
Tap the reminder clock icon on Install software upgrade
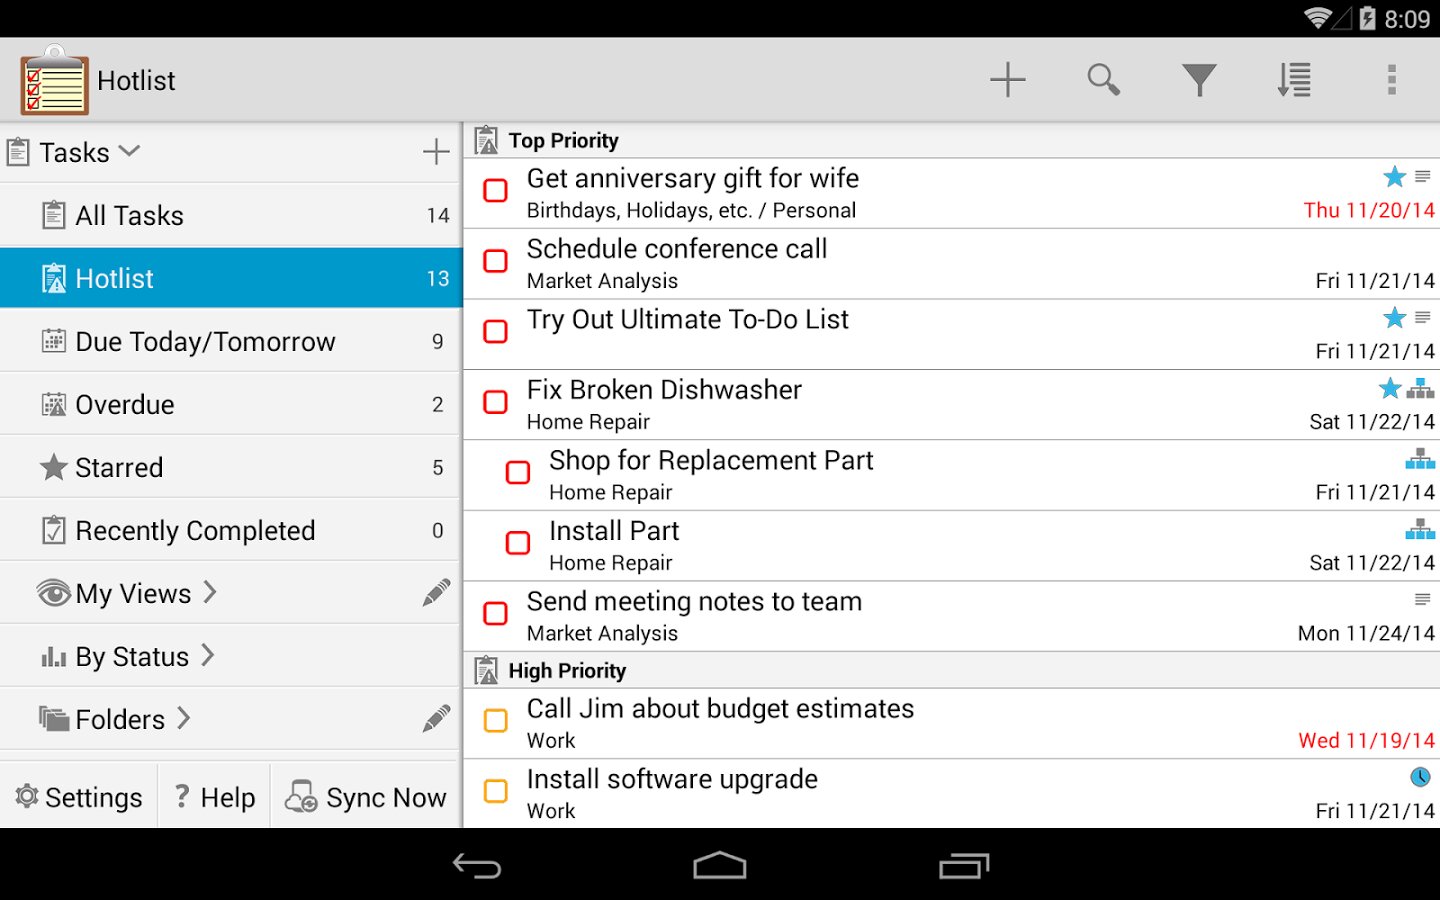(1420, 777)
